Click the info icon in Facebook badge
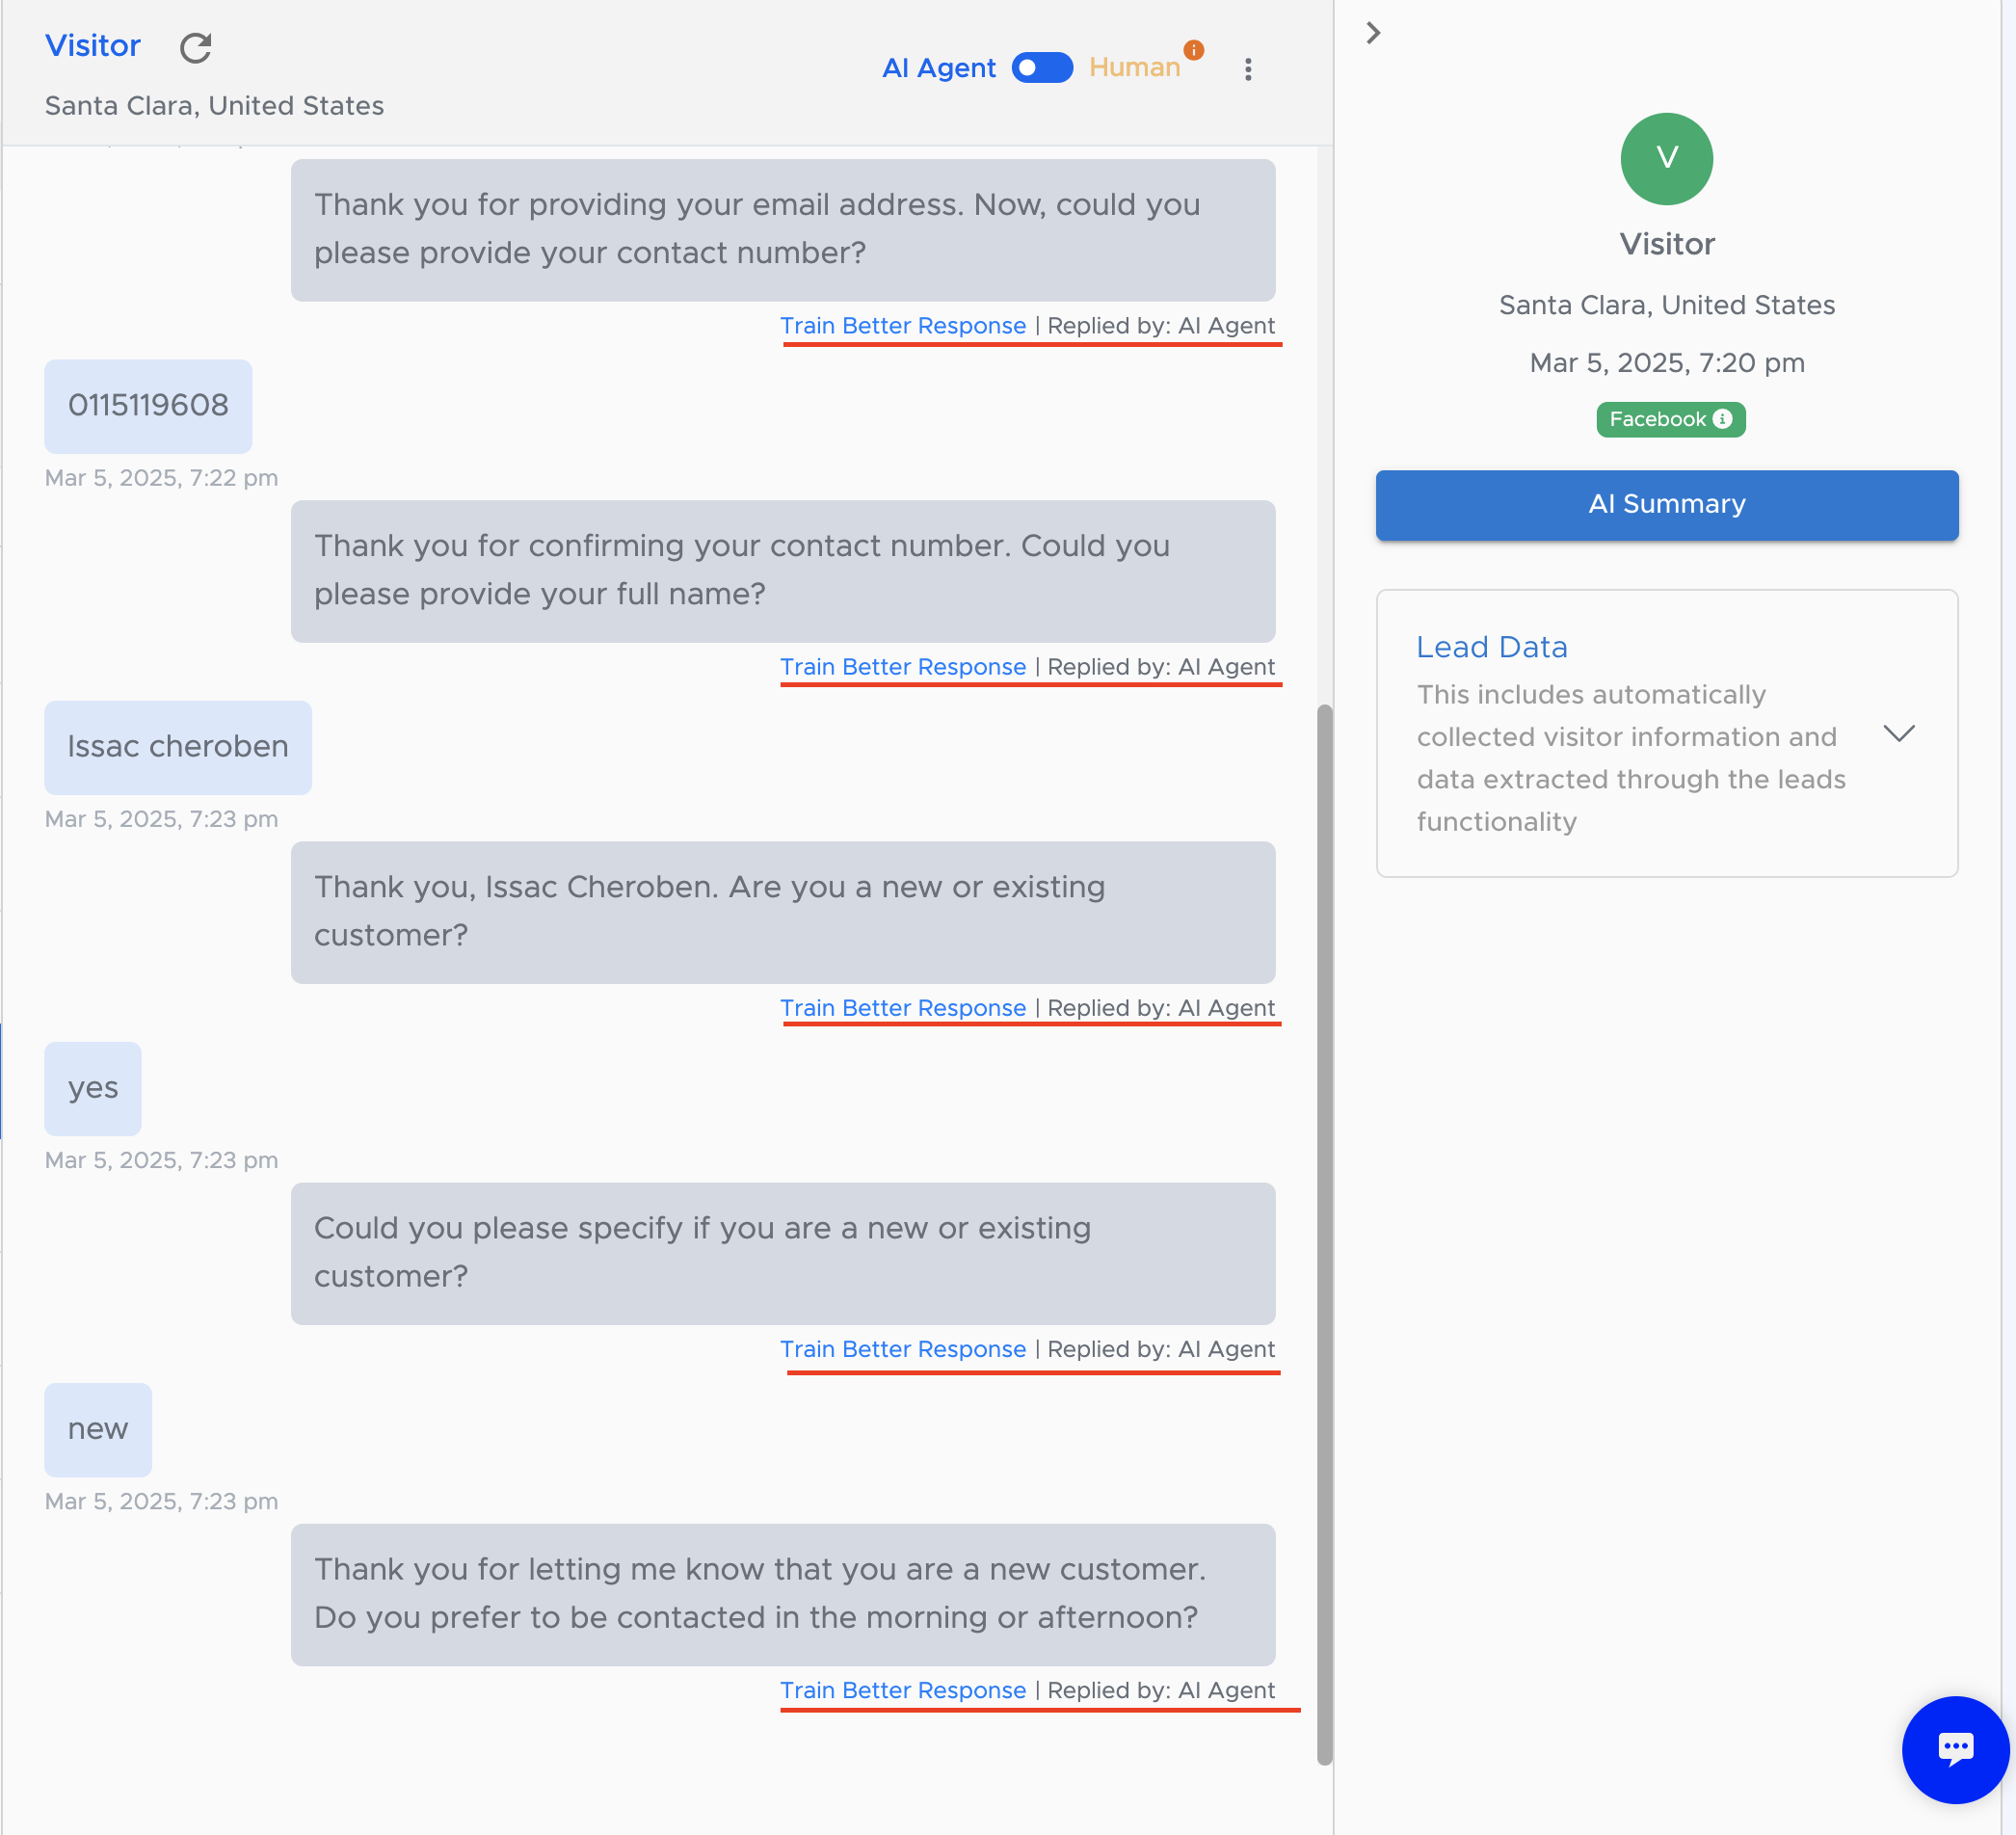Screen dimensions: 2016x1835 [x=1722, y=419]
